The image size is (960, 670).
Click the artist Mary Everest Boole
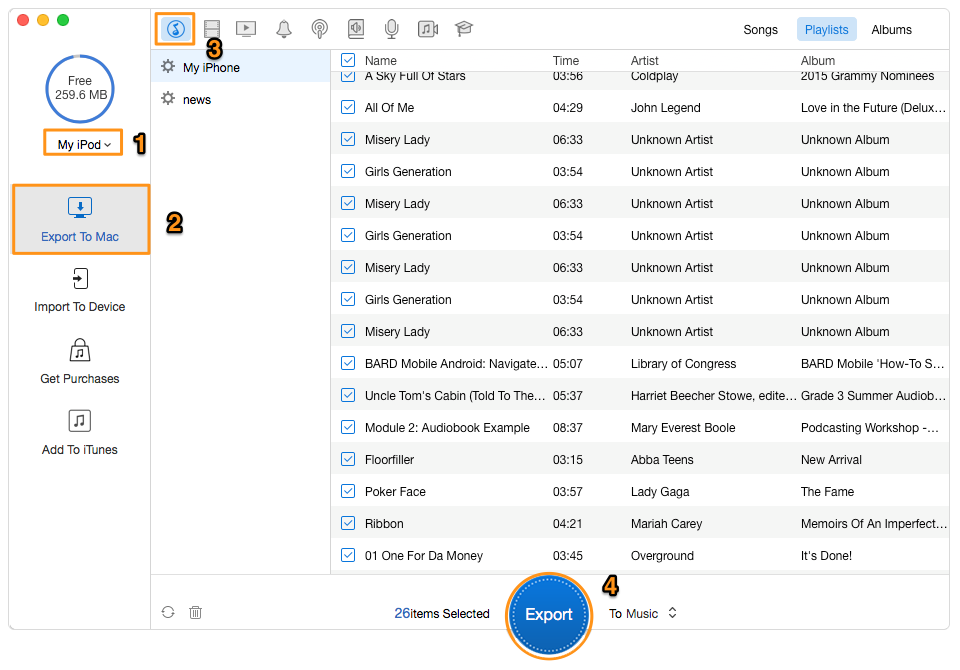(x=683, y=427)
